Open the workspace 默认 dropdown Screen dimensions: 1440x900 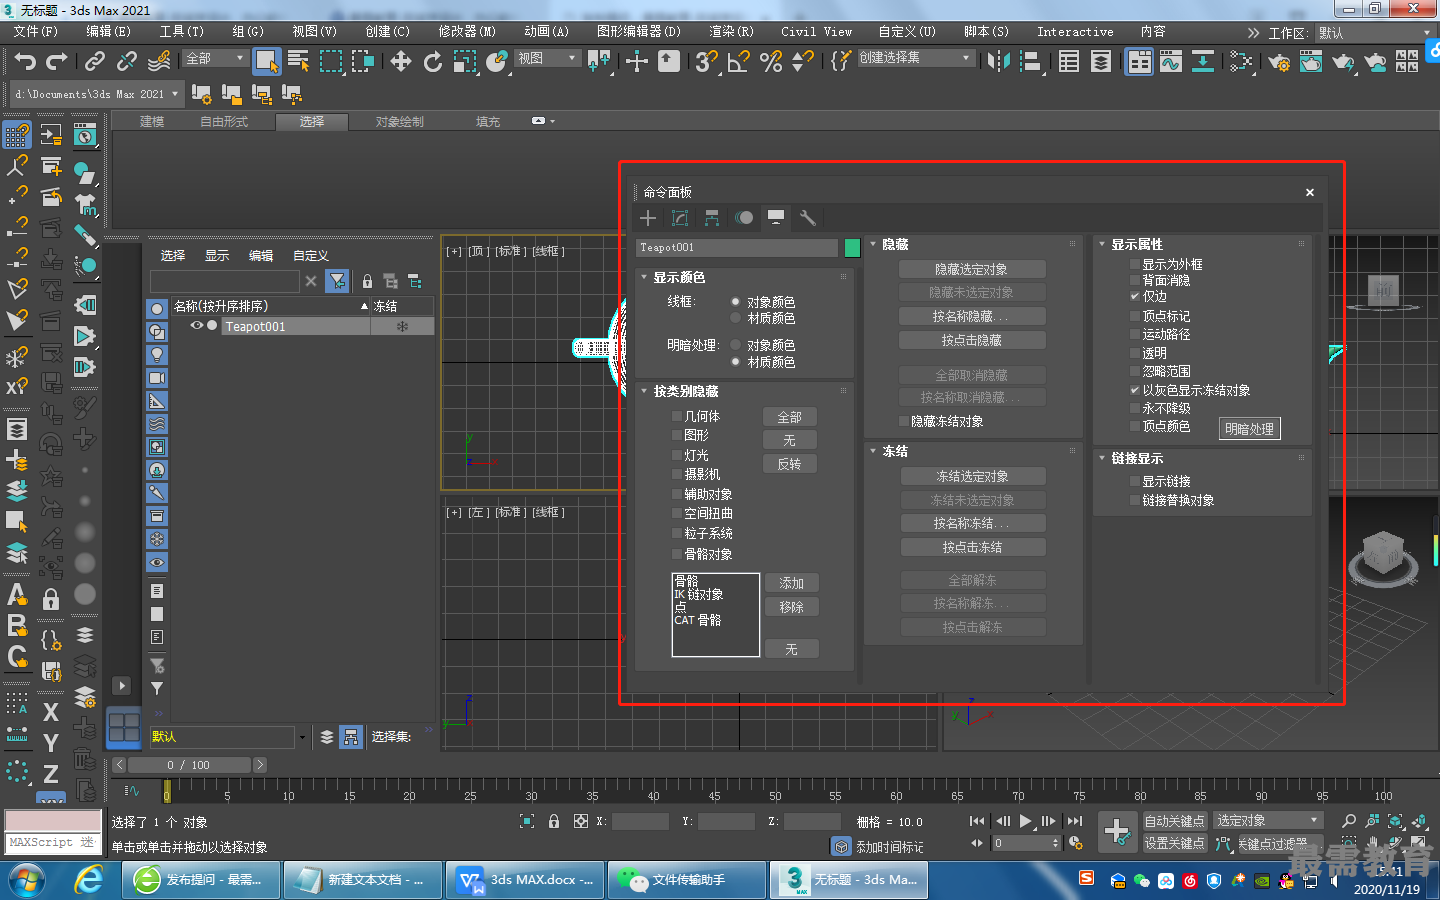coord(1375,33)
